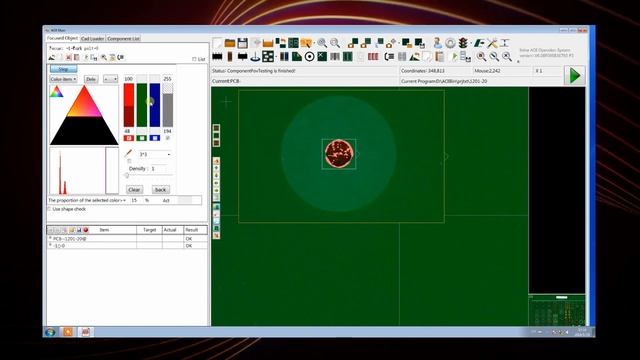
Task: Toggle the blue channel checkbox below blue bar
Action: pyautogui.click(x=155, y=138)
